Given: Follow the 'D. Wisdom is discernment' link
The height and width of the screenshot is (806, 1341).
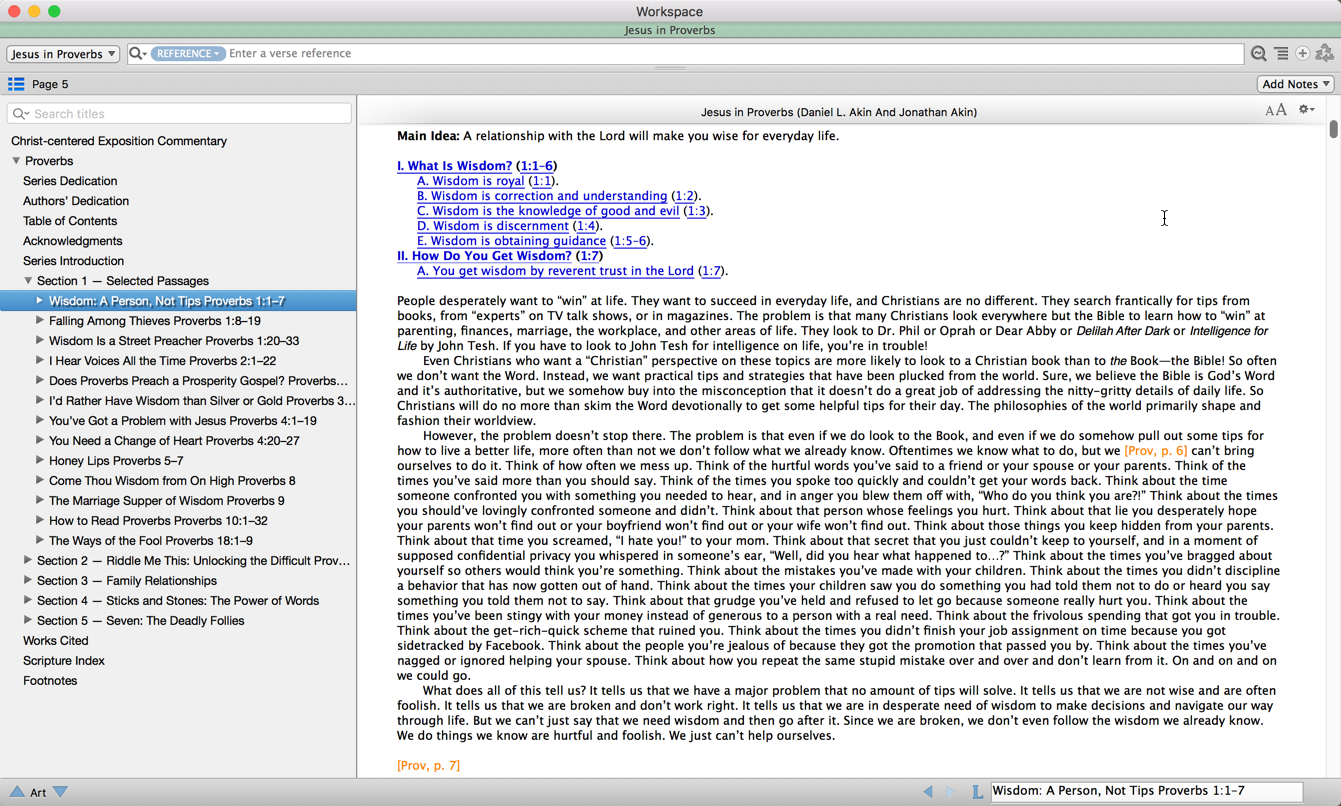Looking at the screenshot, I should point(492,226).
